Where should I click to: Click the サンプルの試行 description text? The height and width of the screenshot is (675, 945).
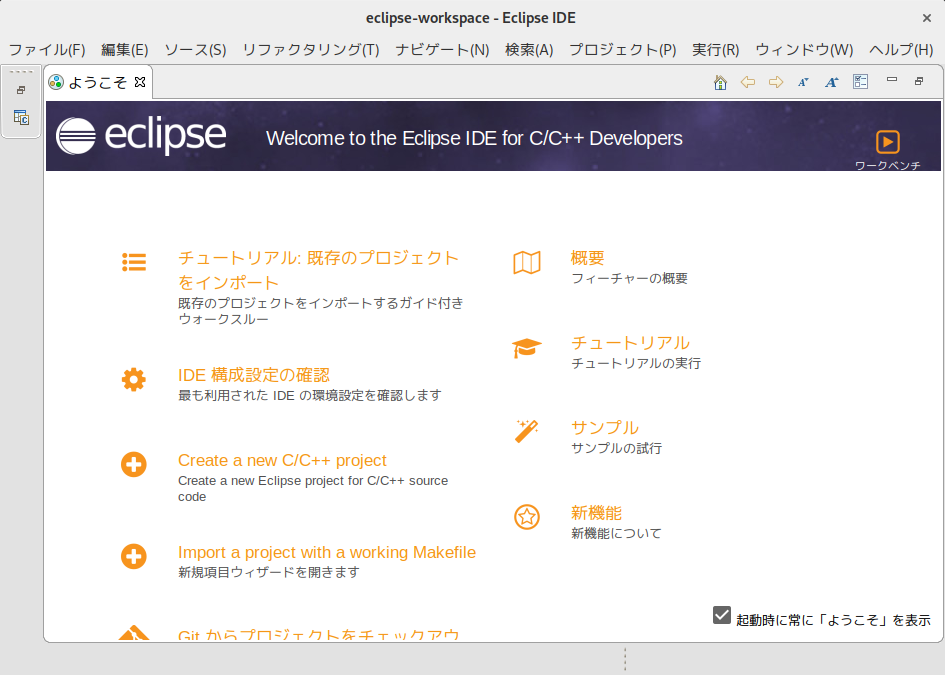(x=617, y=448)
